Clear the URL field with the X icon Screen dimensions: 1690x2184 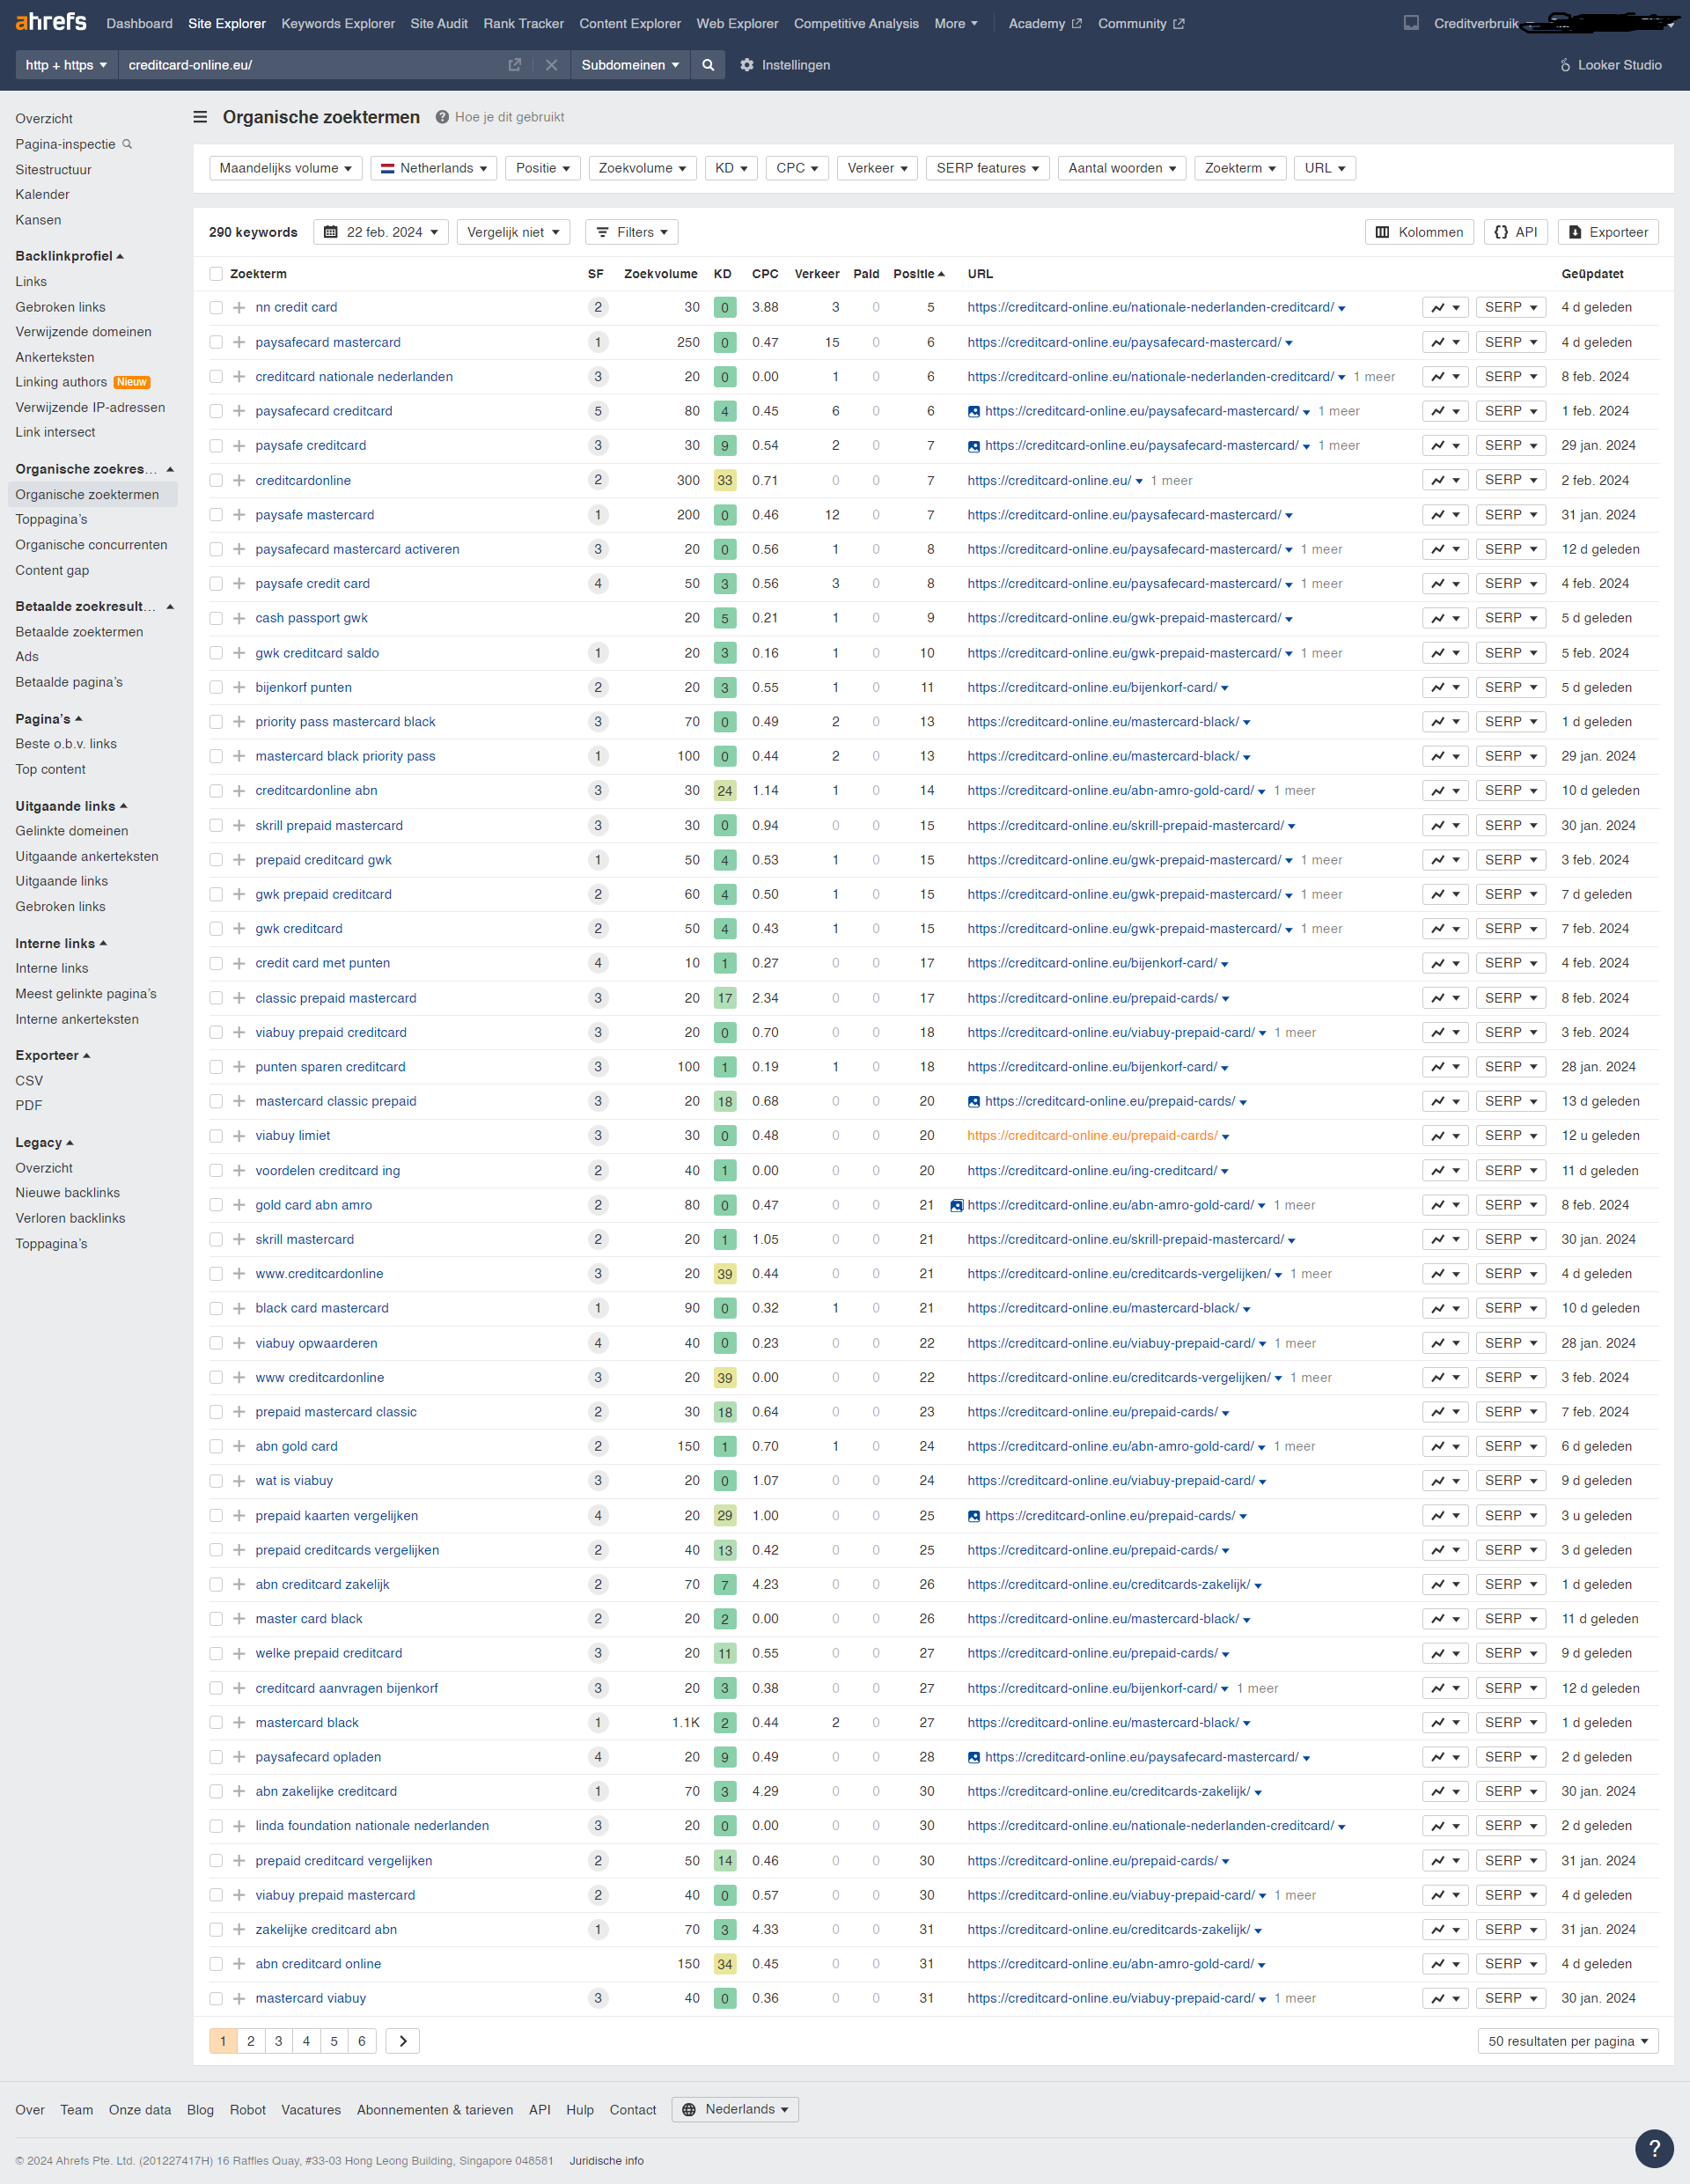551,65
